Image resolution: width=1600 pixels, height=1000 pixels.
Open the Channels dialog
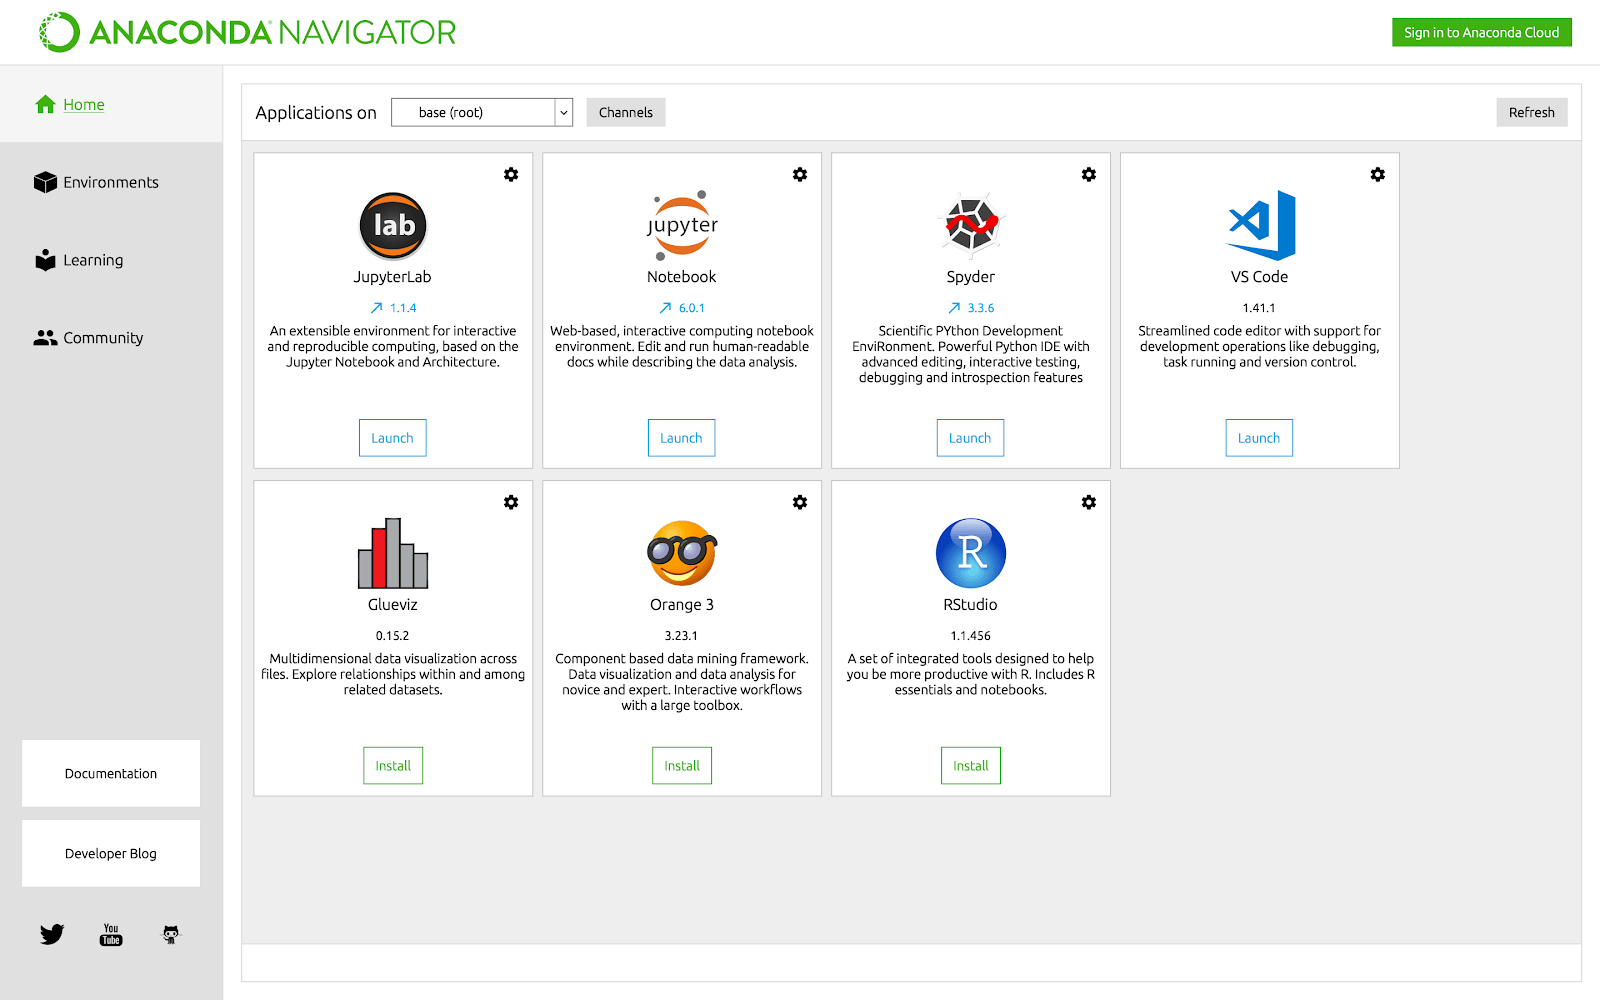(x=626, y=112)
